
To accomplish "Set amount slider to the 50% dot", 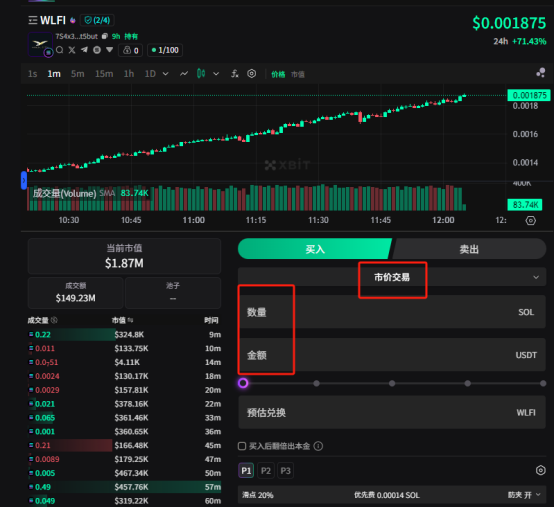I will [x=392, y=383].
